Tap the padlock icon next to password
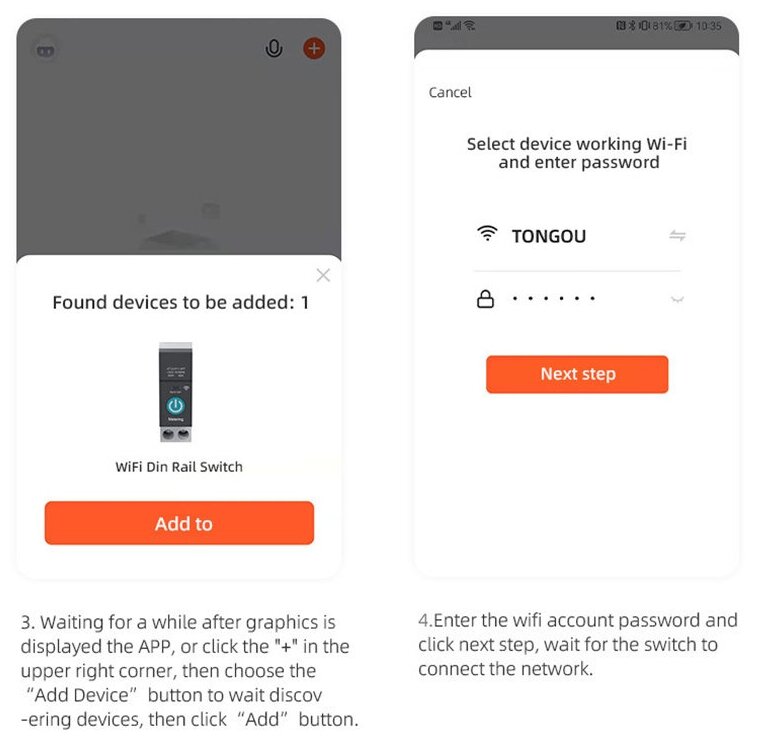758x741 pixels. tap(485, 299)
